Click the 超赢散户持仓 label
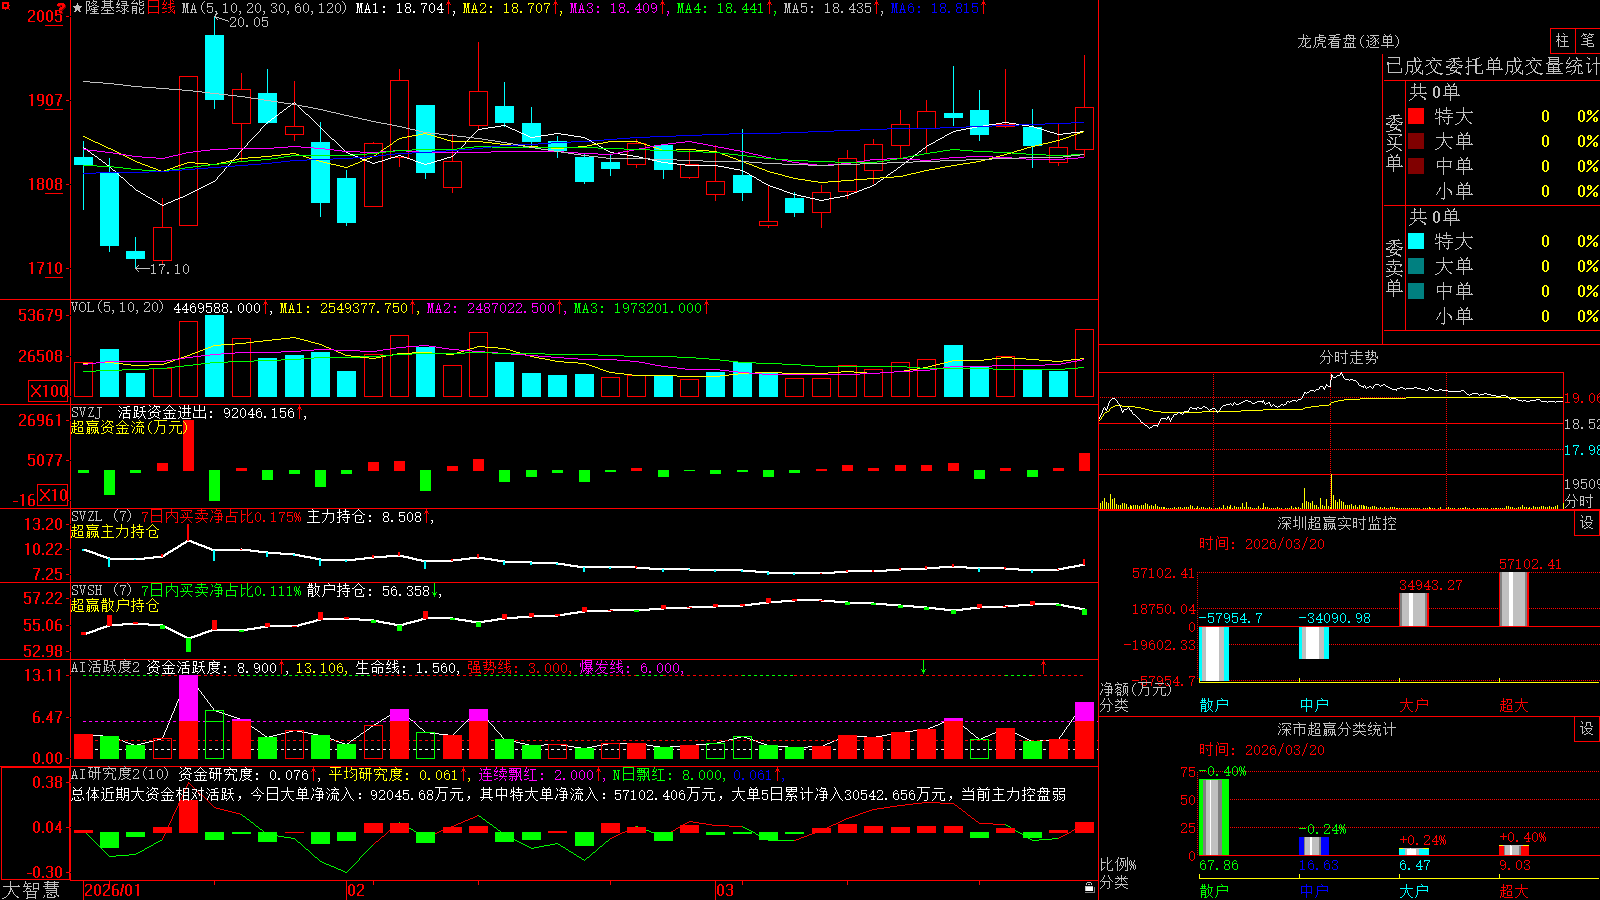This screenshot has width=1600, height=900. point(115,605)
